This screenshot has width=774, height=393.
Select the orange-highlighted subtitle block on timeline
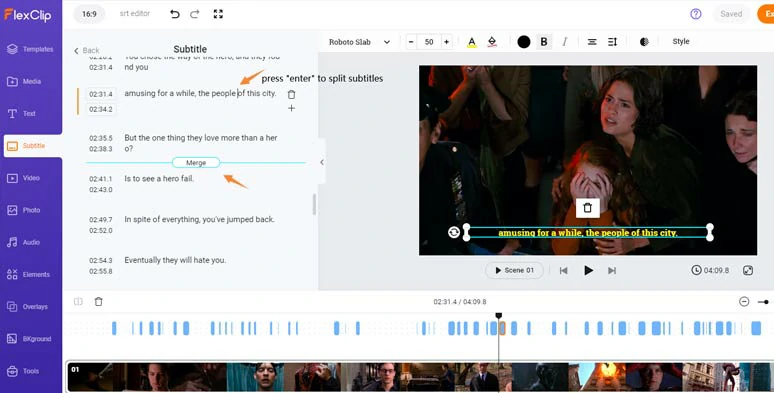(x=502, y=328)
